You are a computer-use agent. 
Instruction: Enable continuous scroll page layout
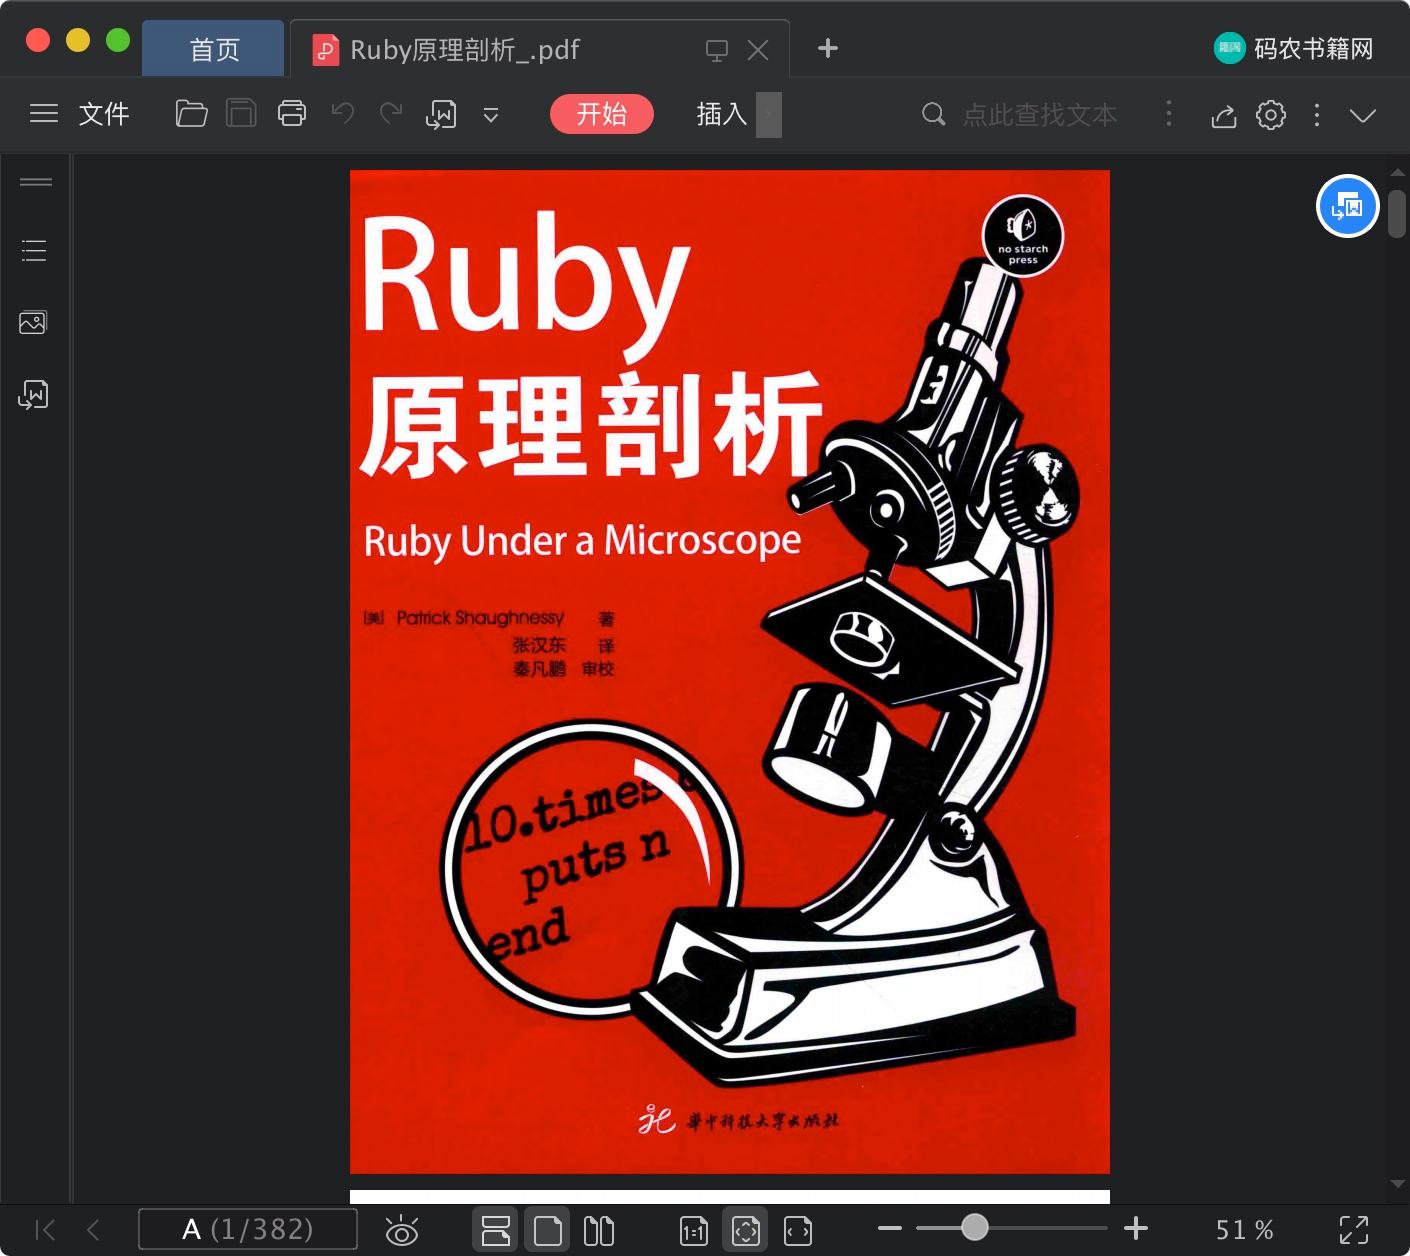tap(496, 1230)
